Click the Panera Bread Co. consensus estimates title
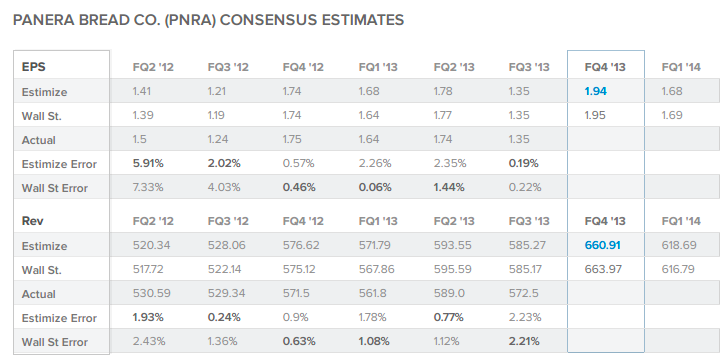This screenshot has height=360, width=722. coord(208,20)
